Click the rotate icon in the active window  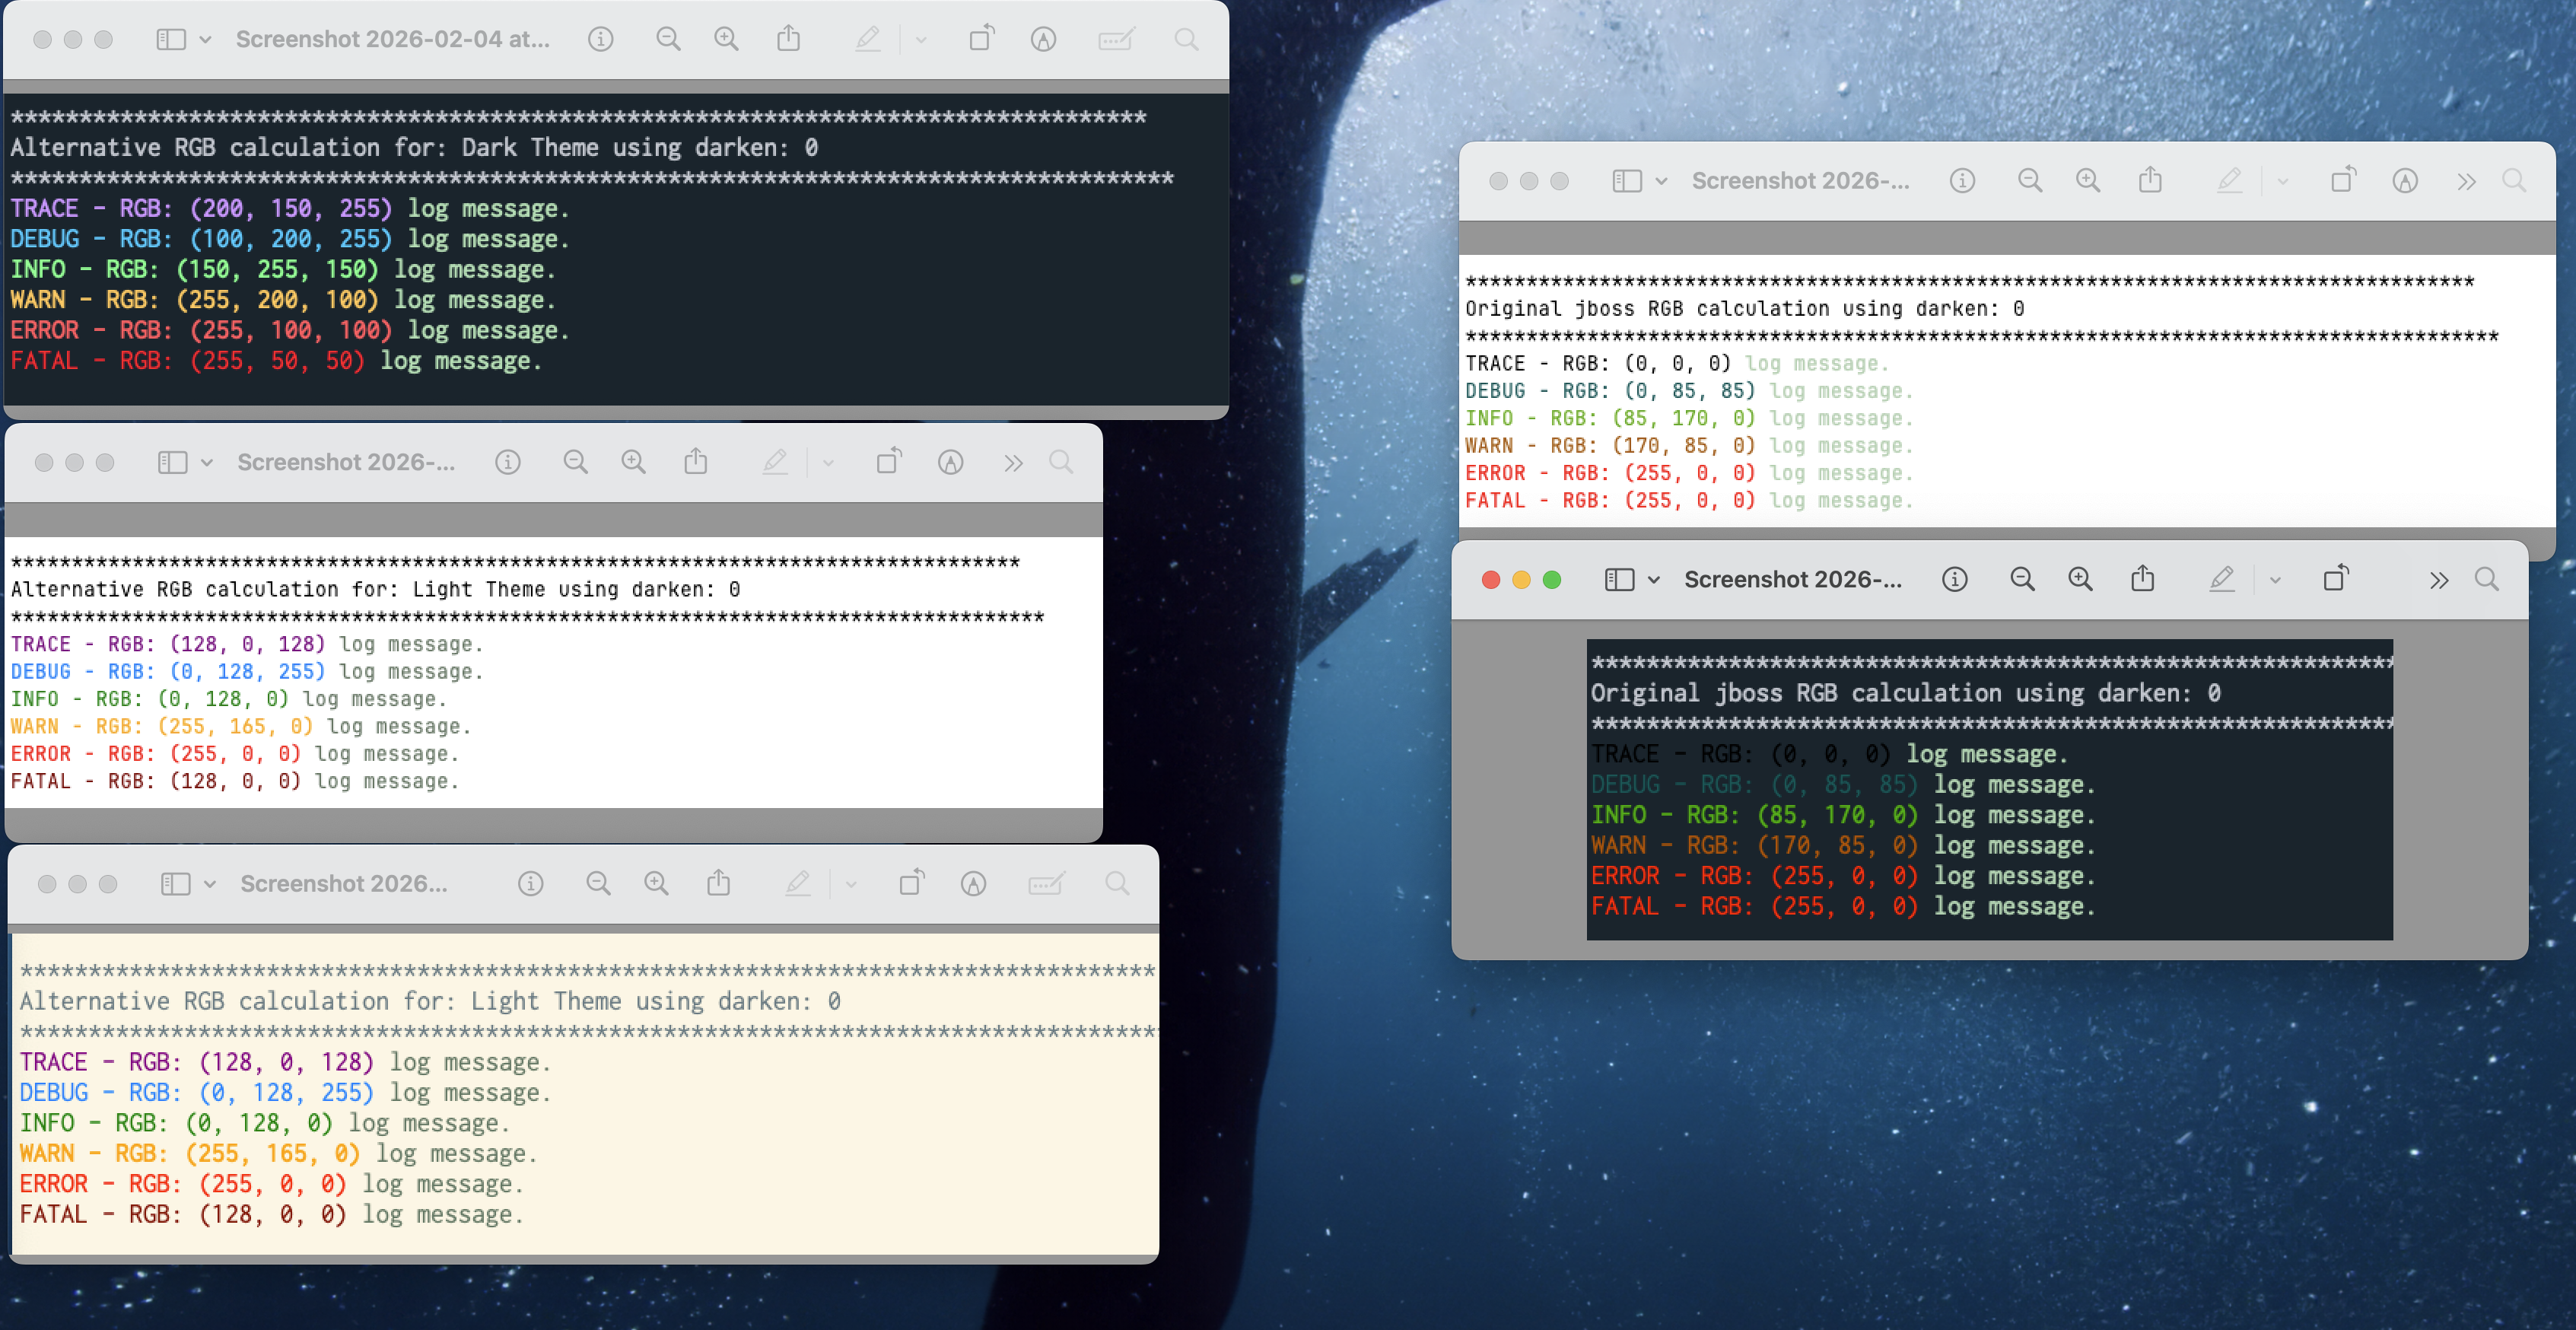click(x=2336, y=579)
